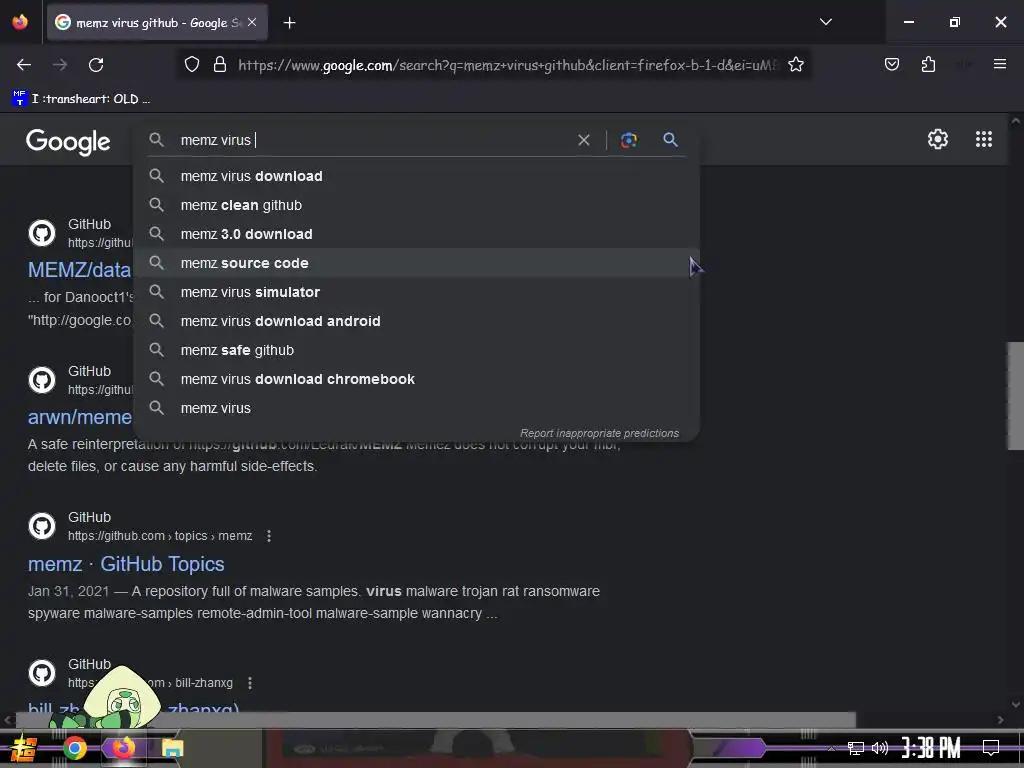Choose suggestion memz safe github
This screenshot has height=768, width=1024.
pos(416,350)
